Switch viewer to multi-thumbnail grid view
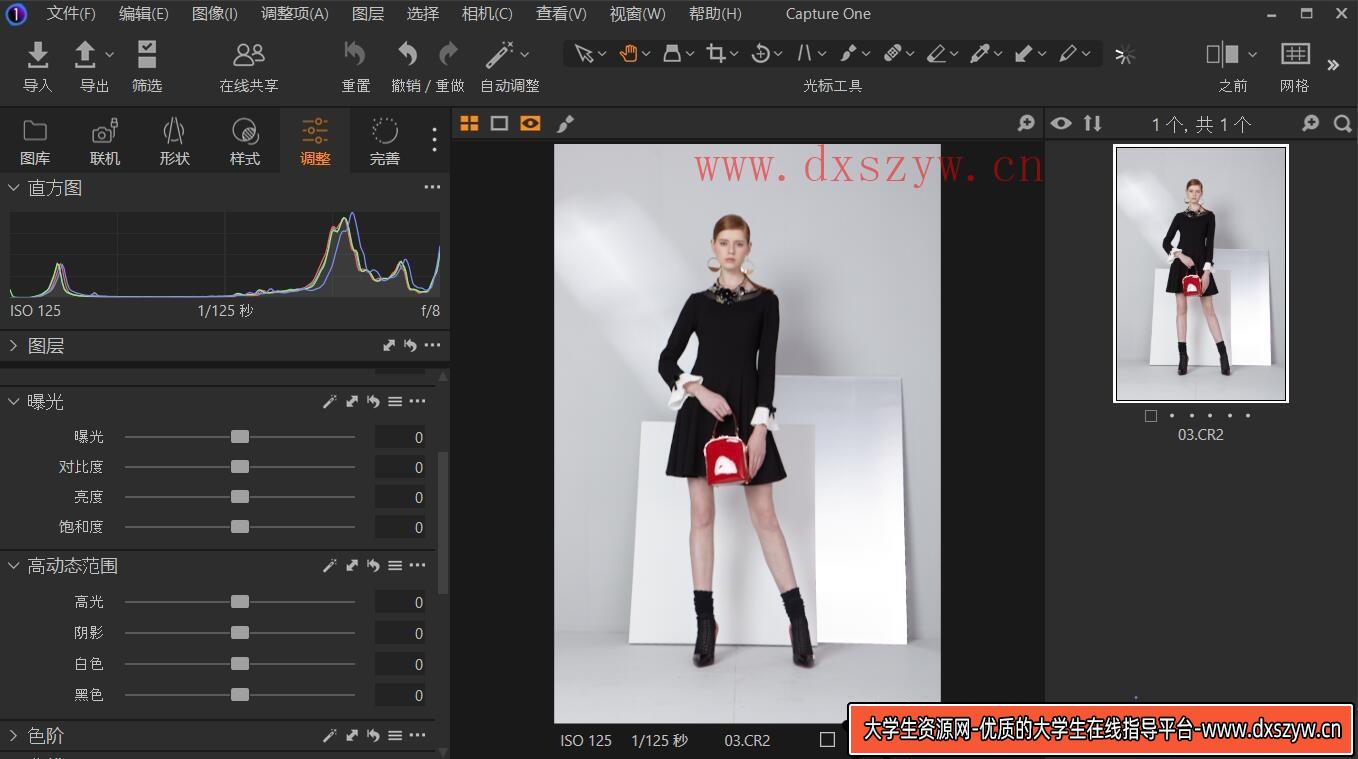The image size is (1358, 759). 469,123
